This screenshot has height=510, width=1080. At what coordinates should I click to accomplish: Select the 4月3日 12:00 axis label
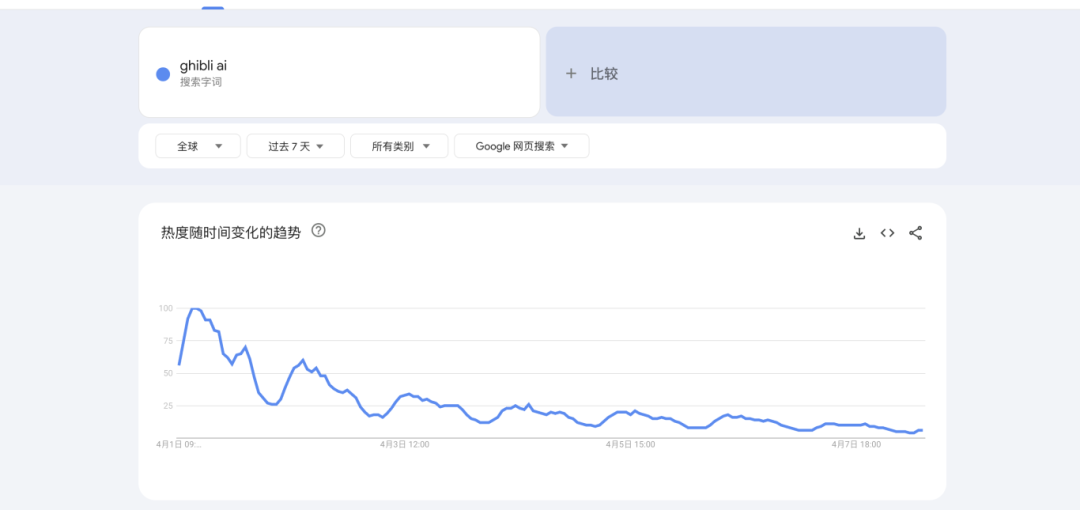(405, 443)
